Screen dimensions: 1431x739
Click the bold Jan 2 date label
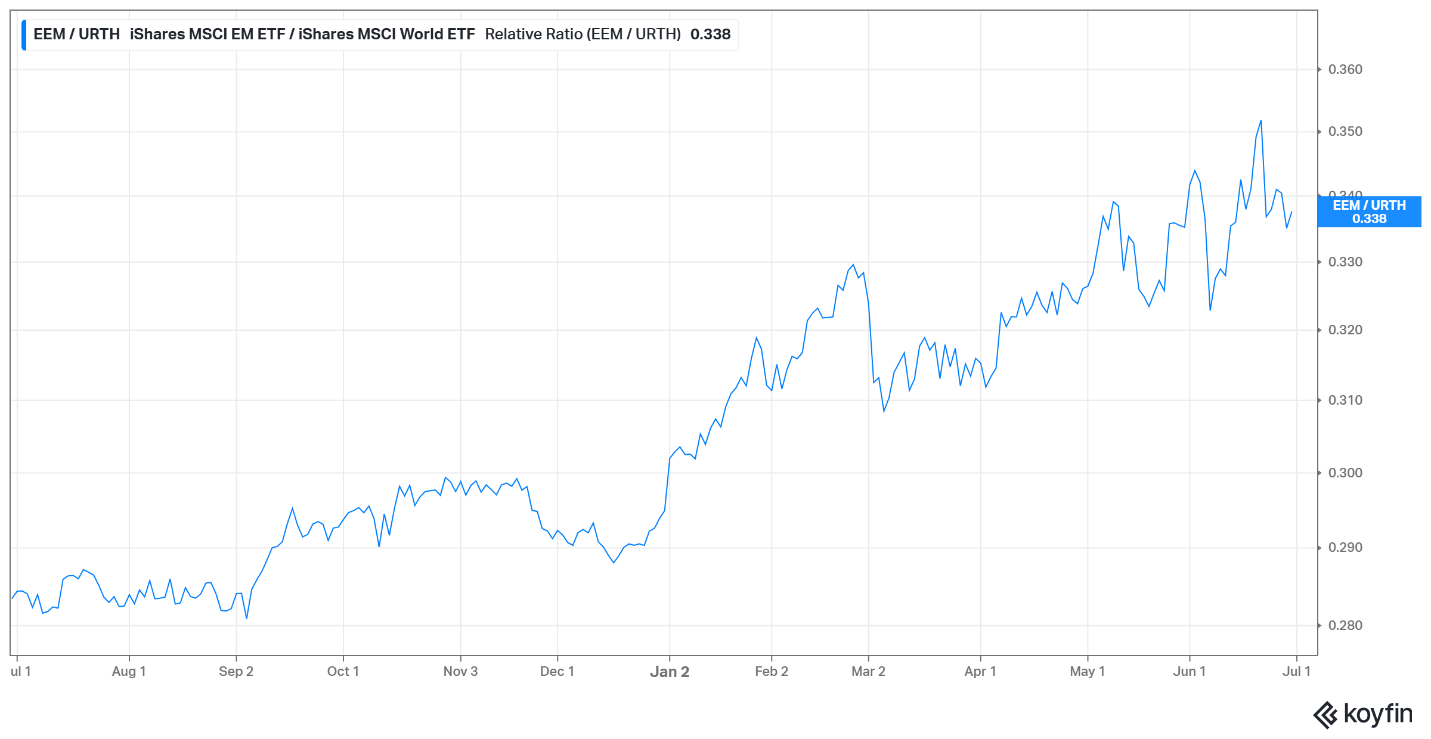pyautogui.click(x=669, y=671)
